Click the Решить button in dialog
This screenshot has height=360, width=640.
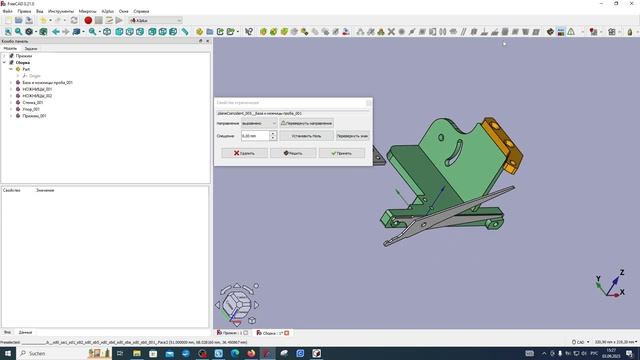[293, 153]
